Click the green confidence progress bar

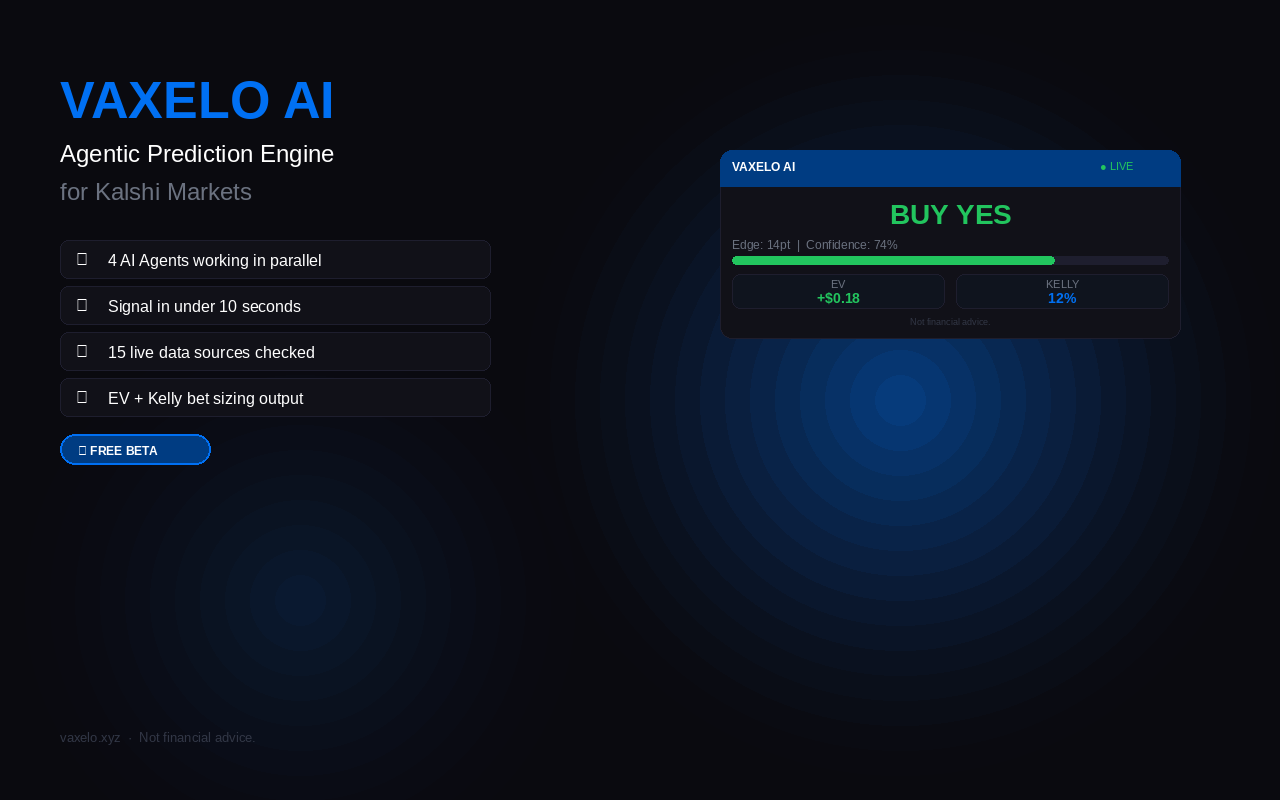pos(893,260)
